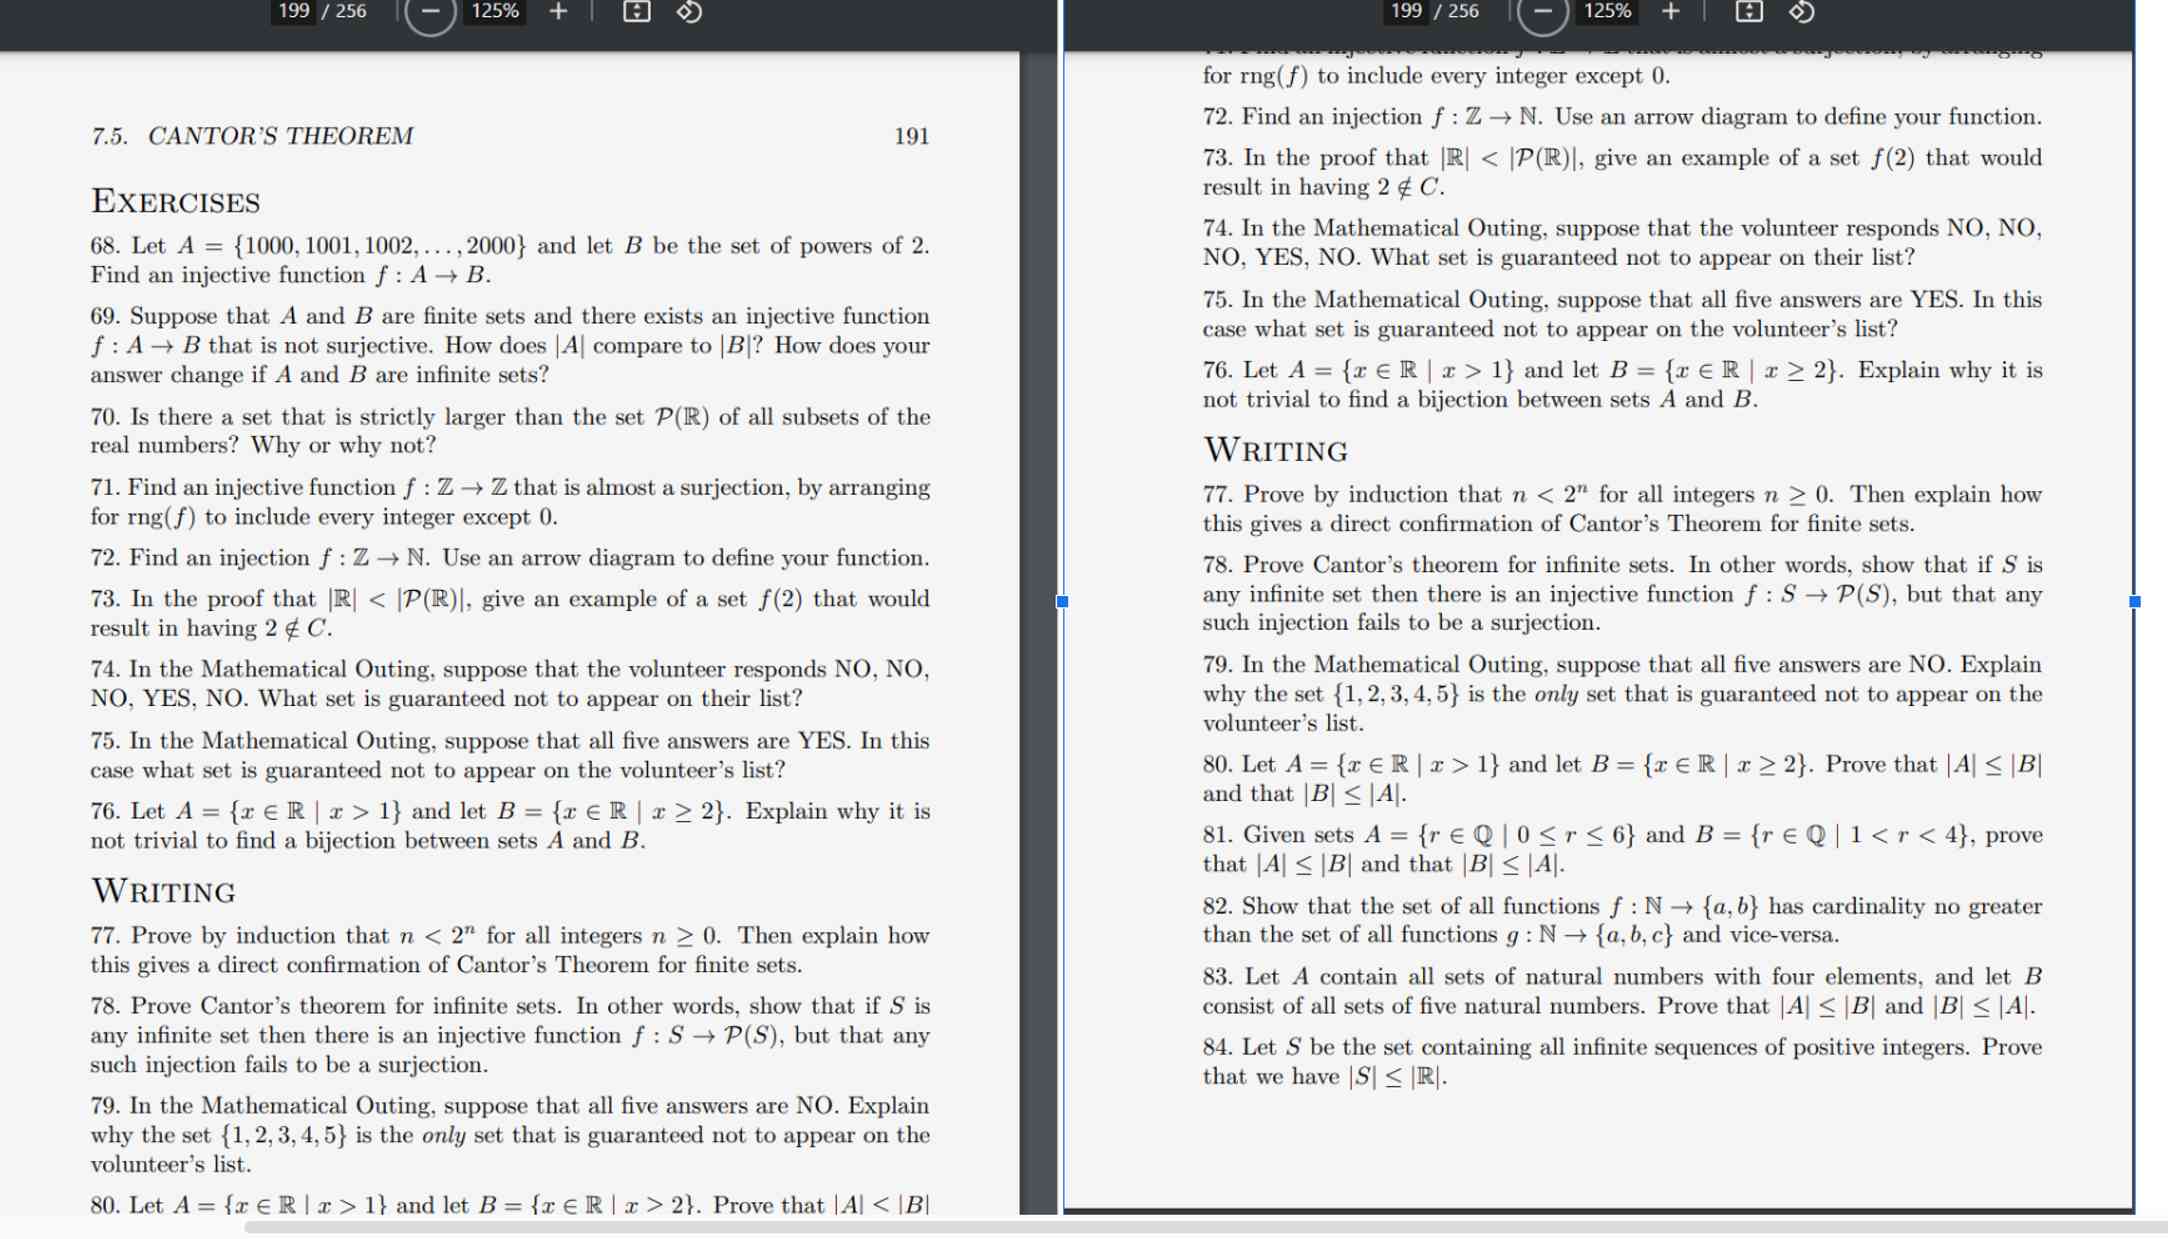Click exercise 83 text in right page
Viewport: 2168px width, 1239px height.
(x=1623, y=991)
